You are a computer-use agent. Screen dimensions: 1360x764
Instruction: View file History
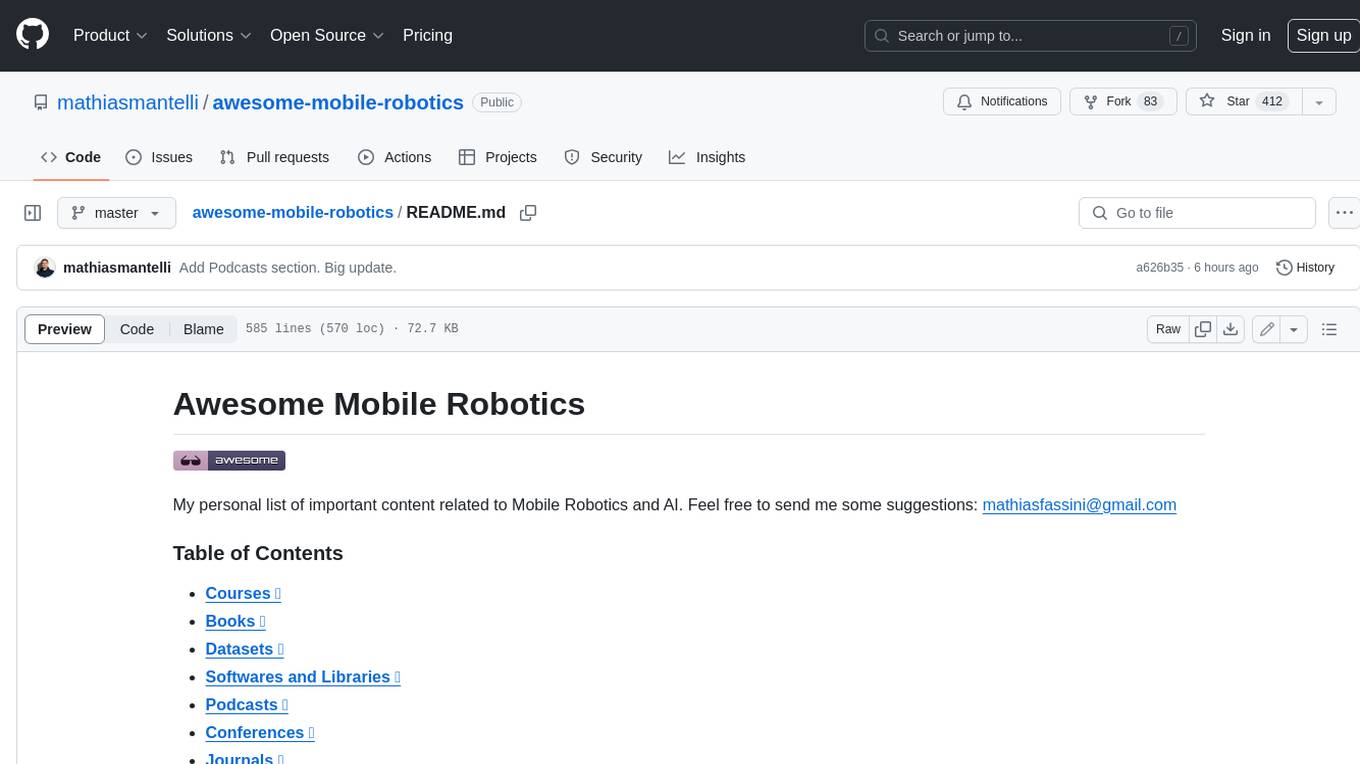coord(1305,268)
